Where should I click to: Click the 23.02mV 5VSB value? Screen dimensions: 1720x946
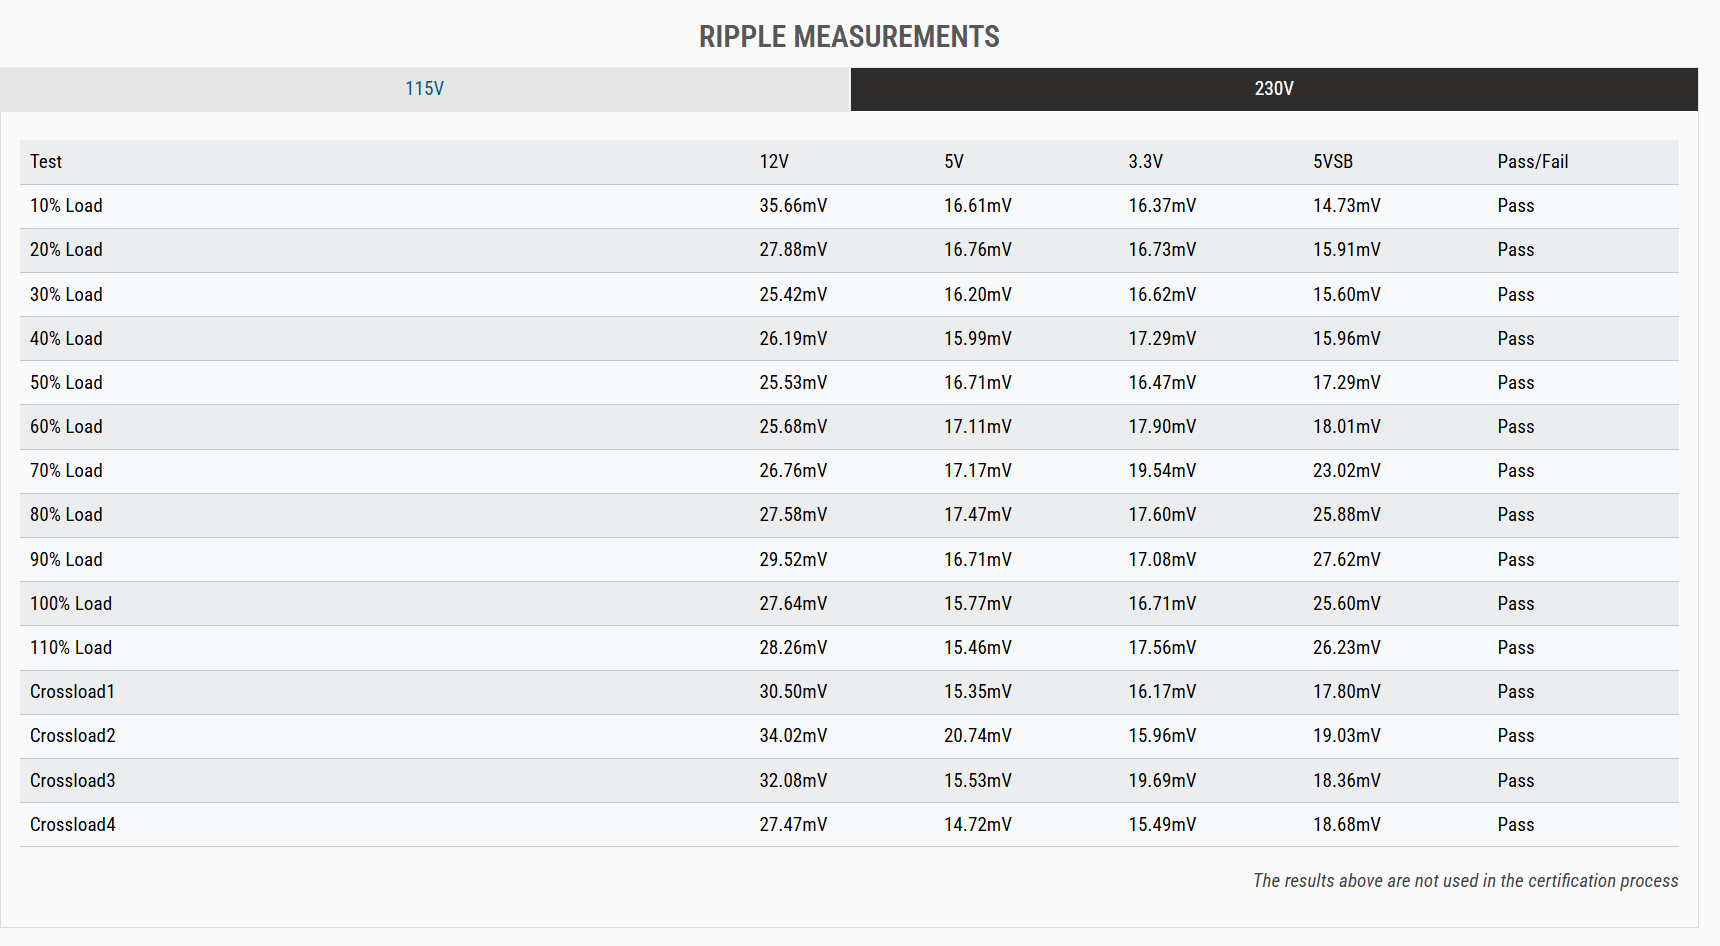1347,471
